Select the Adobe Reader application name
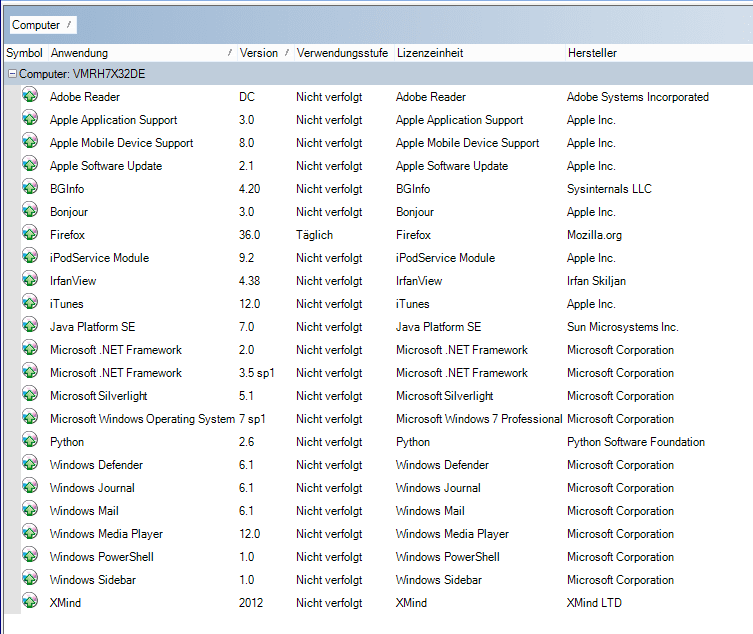The width and height of the screenshot is (753, 634). pos(85,97)
